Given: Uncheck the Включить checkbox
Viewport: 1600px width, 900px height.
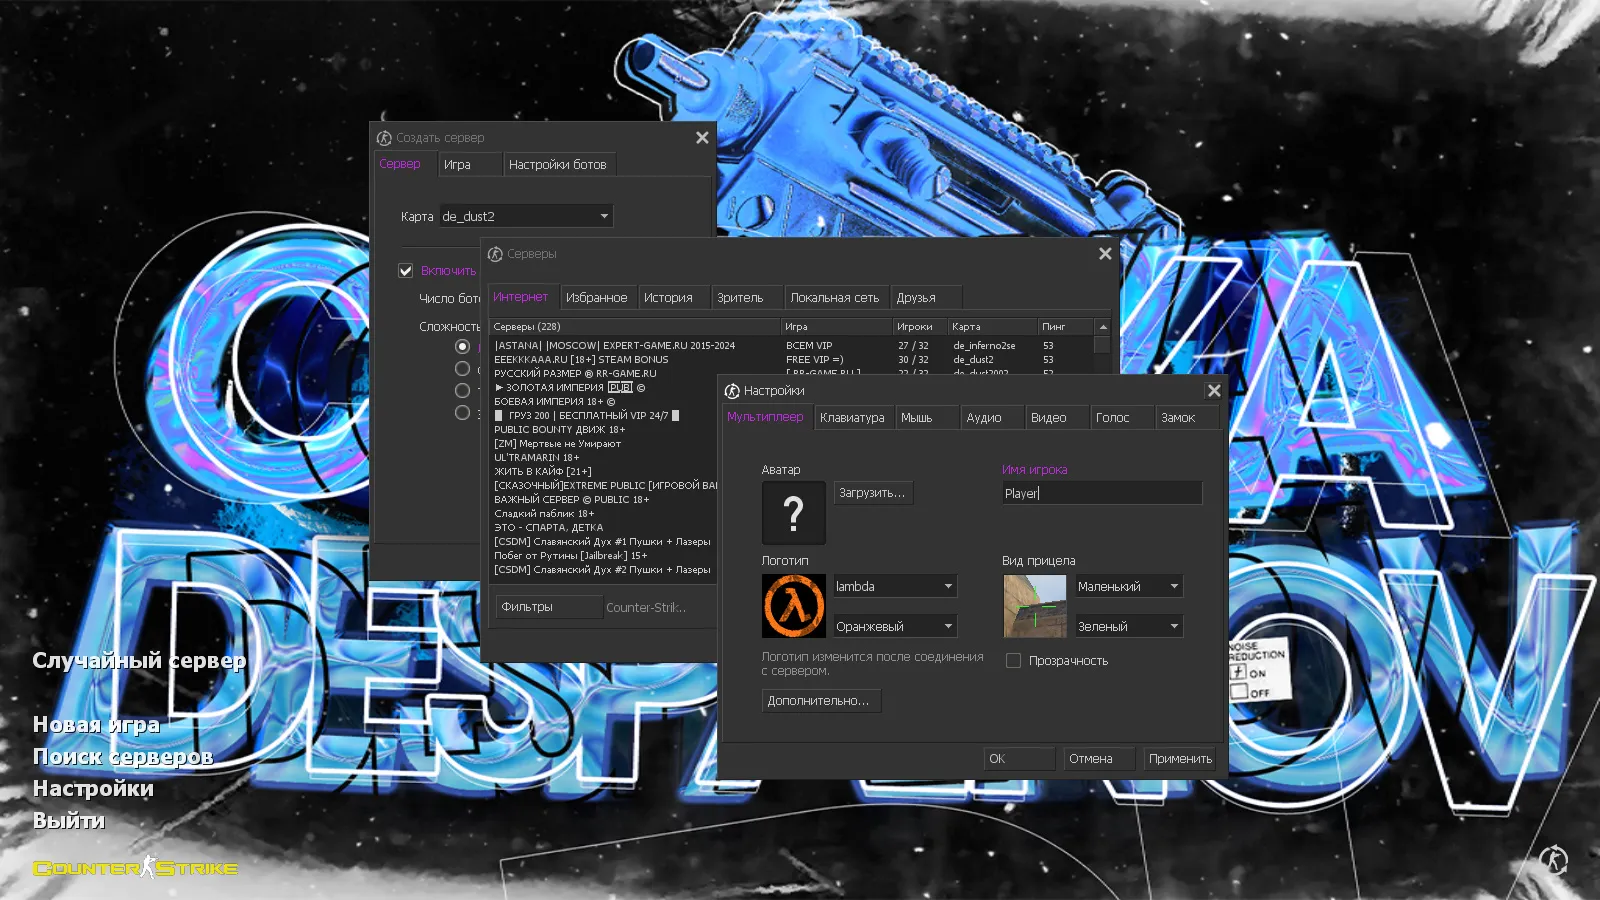Looking at the screenshot, I should coord(405,270).
